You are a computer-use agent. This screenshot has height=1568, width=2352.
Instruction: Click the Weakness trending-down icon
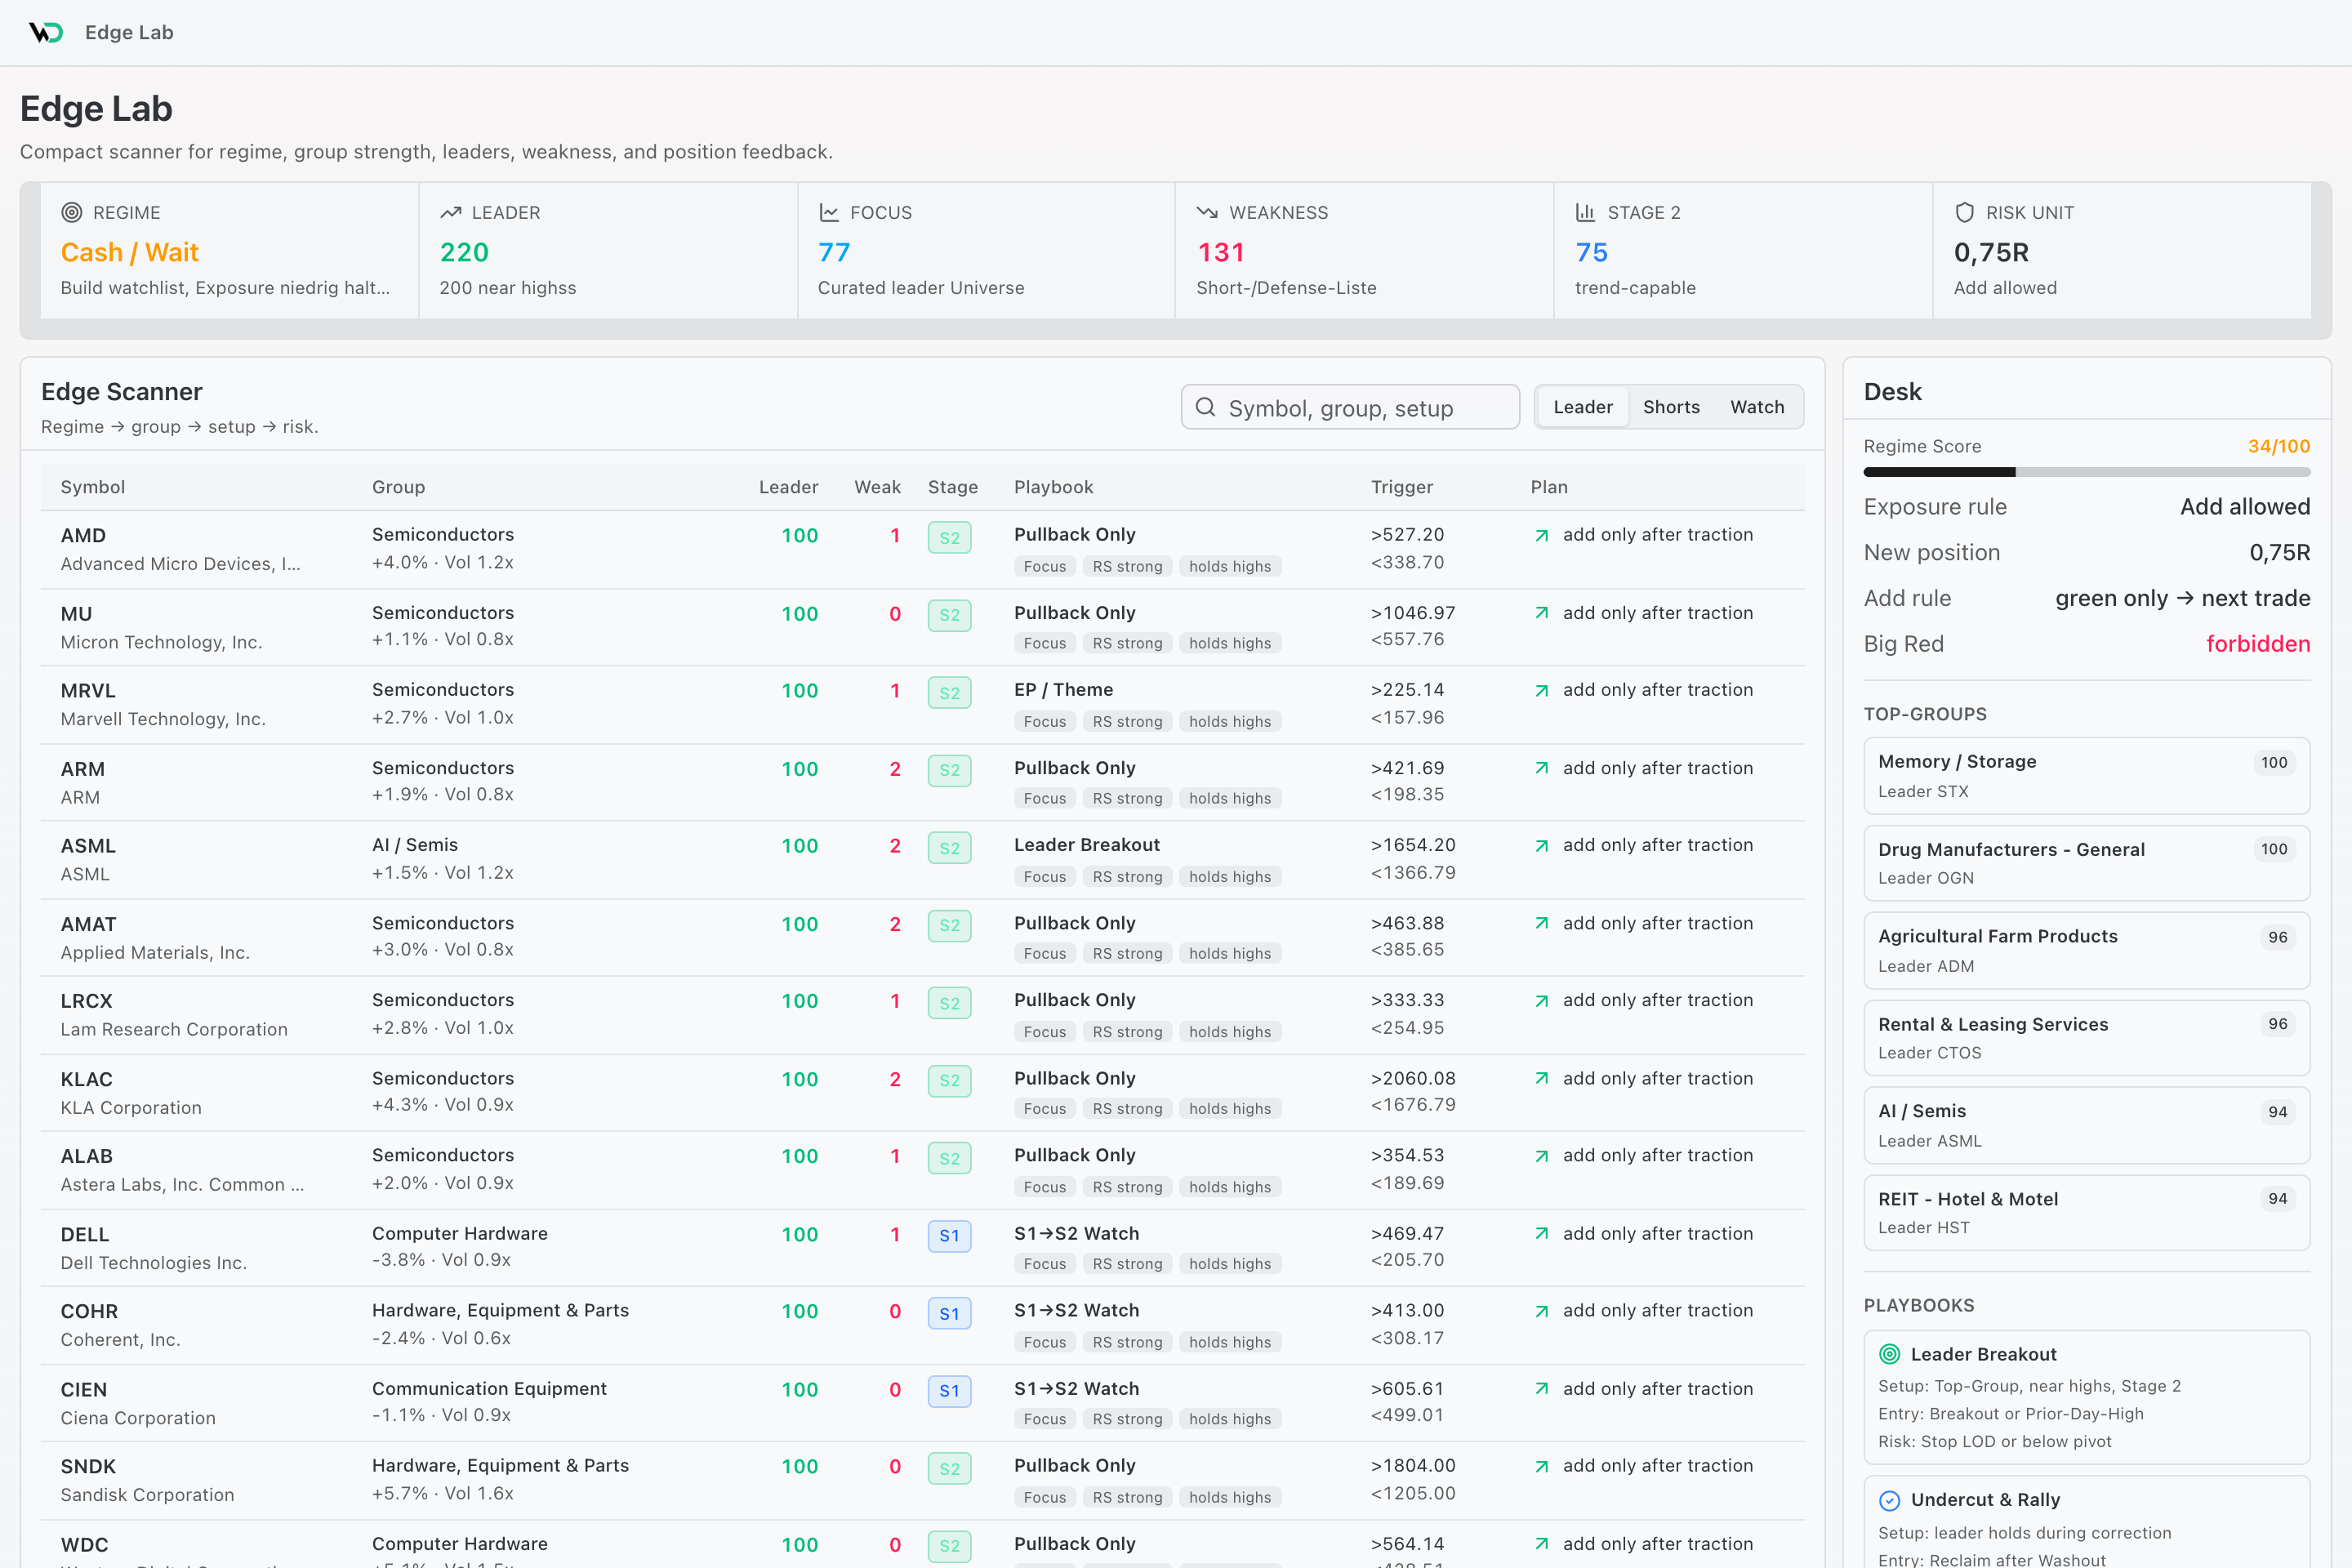(x=1207, y=212)
